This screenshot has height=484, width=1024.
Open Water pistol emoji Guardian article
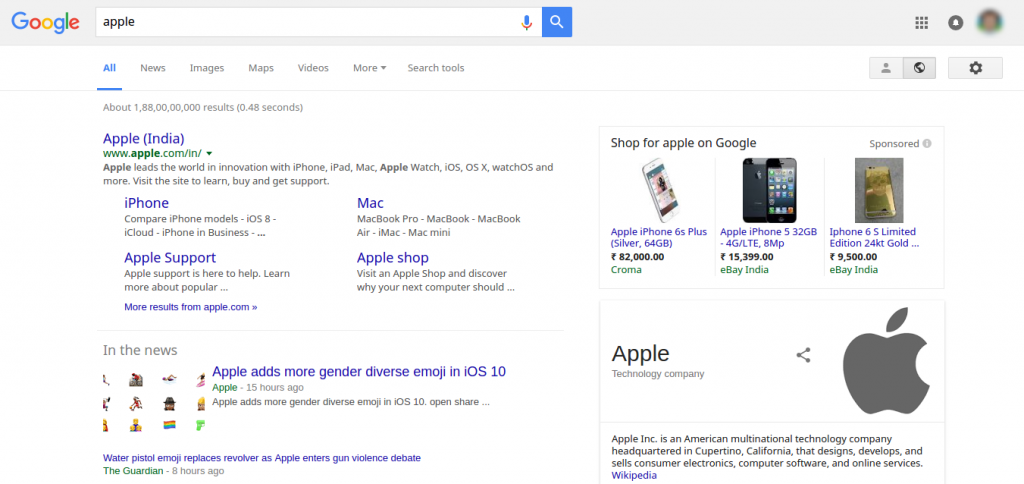tap(262, 458)
